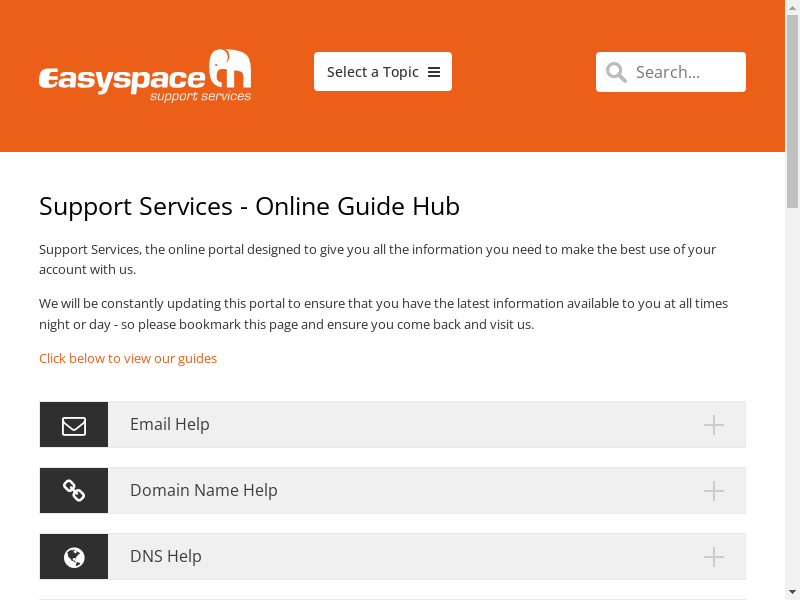Expand Email Help with plus icon
The height and width of the screenshot is (600, 800).
(713, 425)
